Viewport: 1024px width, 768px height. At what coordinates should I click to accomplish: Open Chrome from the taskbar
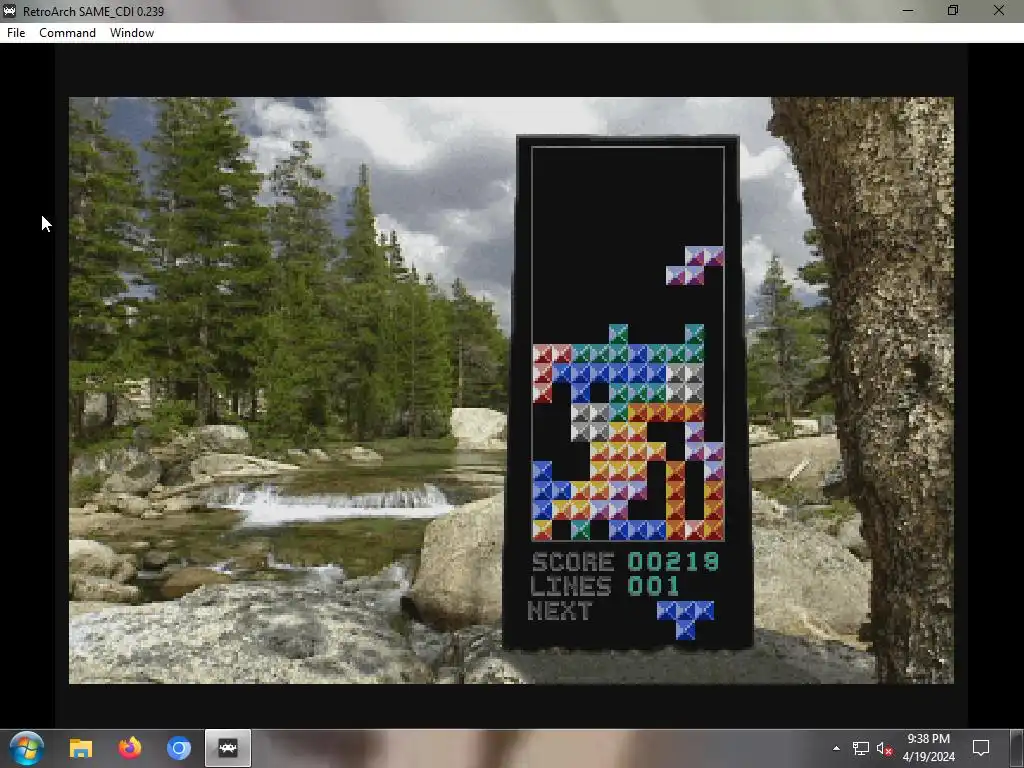point(178,748)
